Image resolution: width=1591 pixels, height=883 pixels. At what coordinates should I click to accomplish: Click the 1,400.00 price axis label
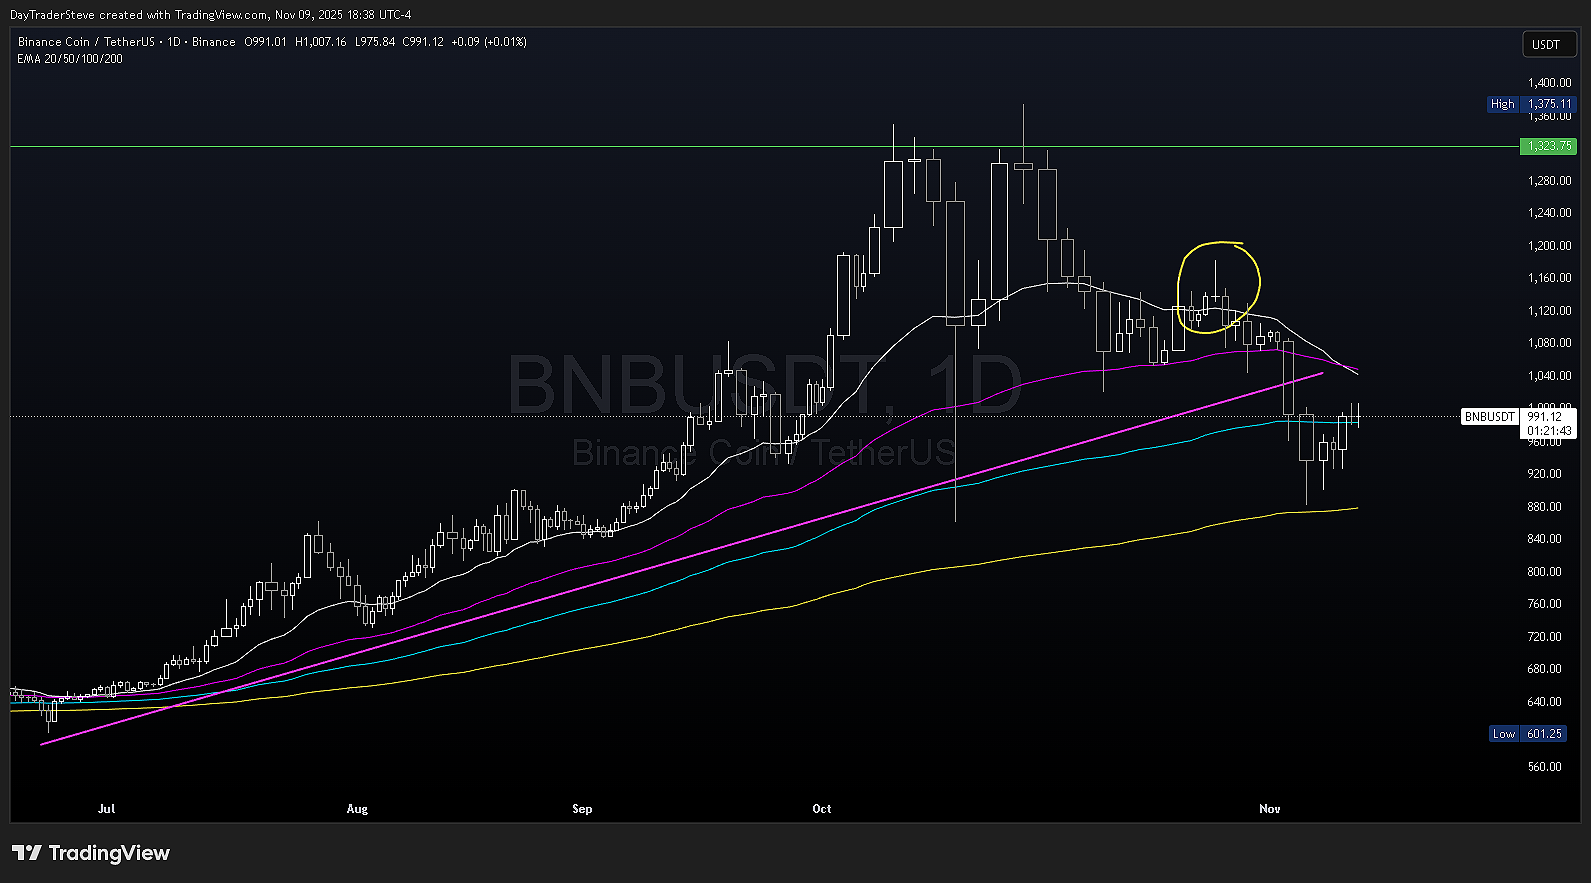click(1549, 83)
